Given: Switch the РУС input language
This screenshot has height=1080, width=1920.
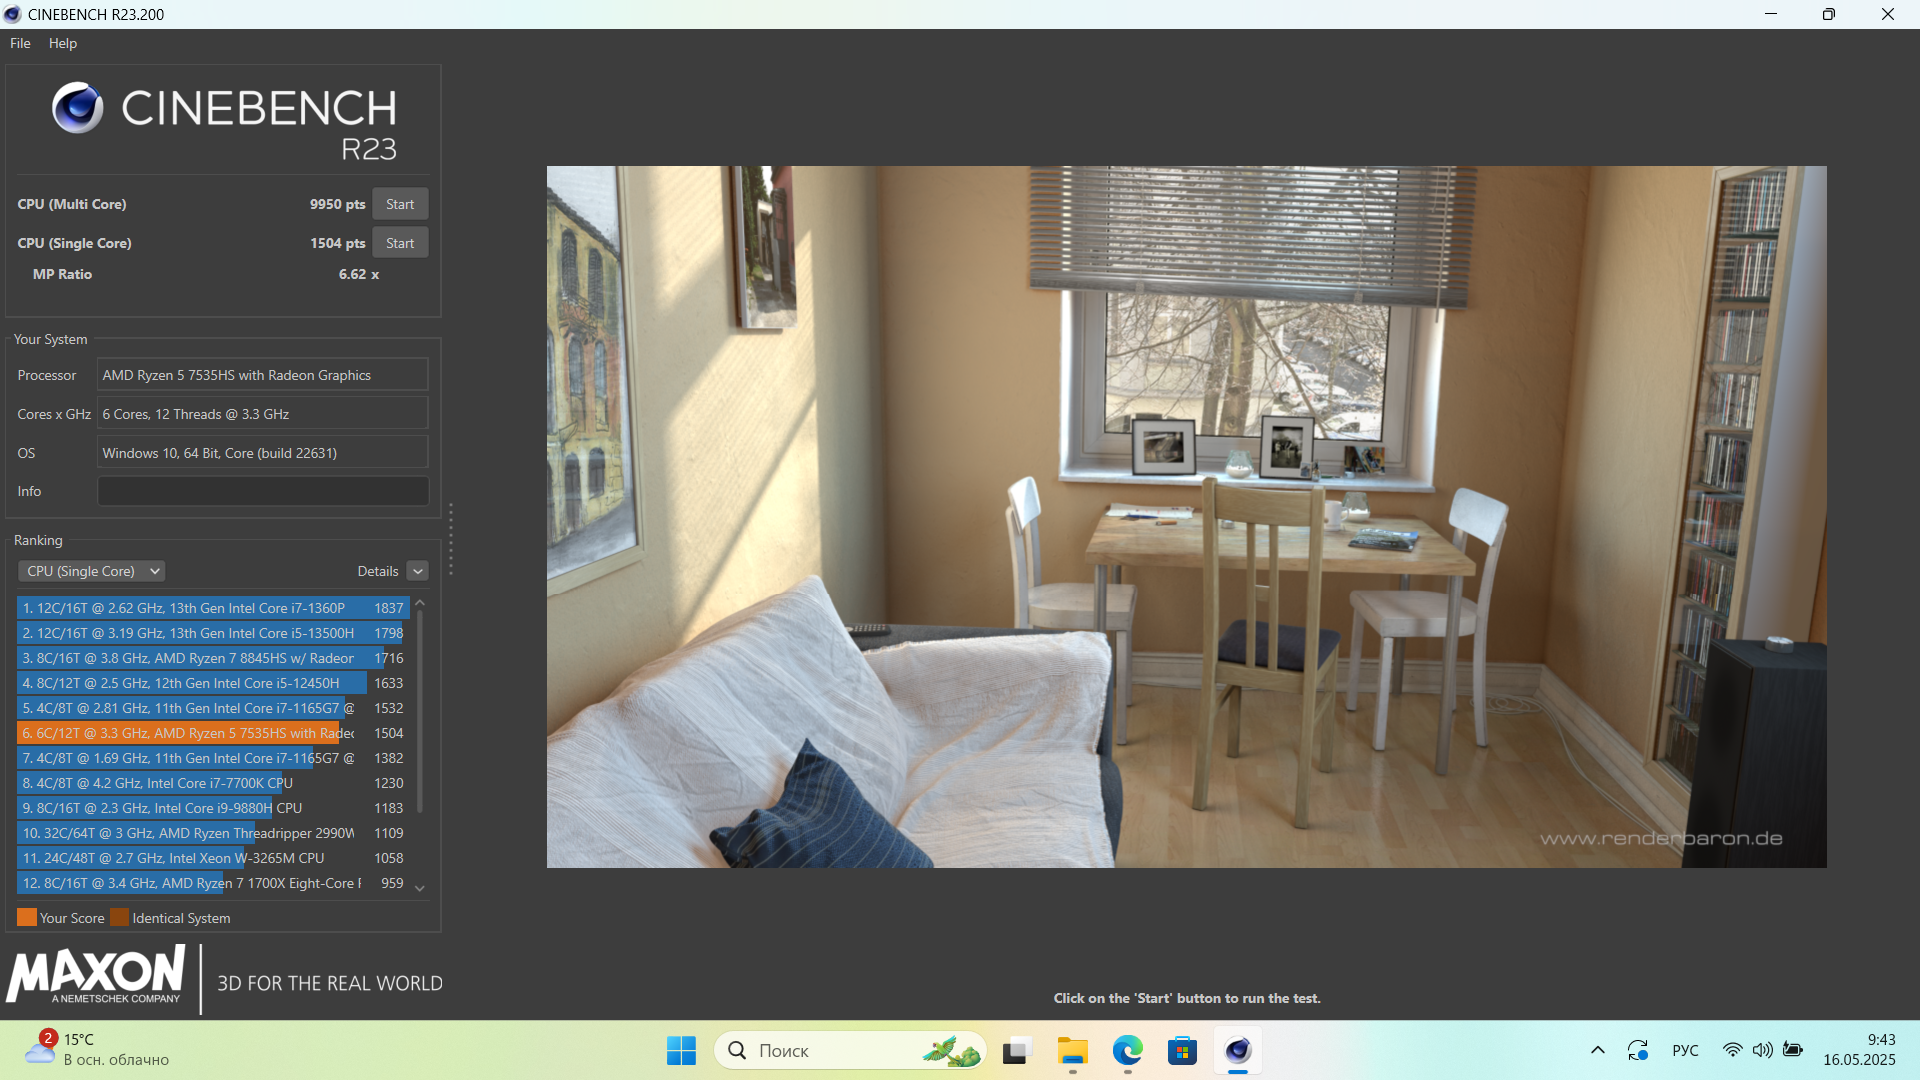Looking at the screenshot, I should tap(1685, 1050).
